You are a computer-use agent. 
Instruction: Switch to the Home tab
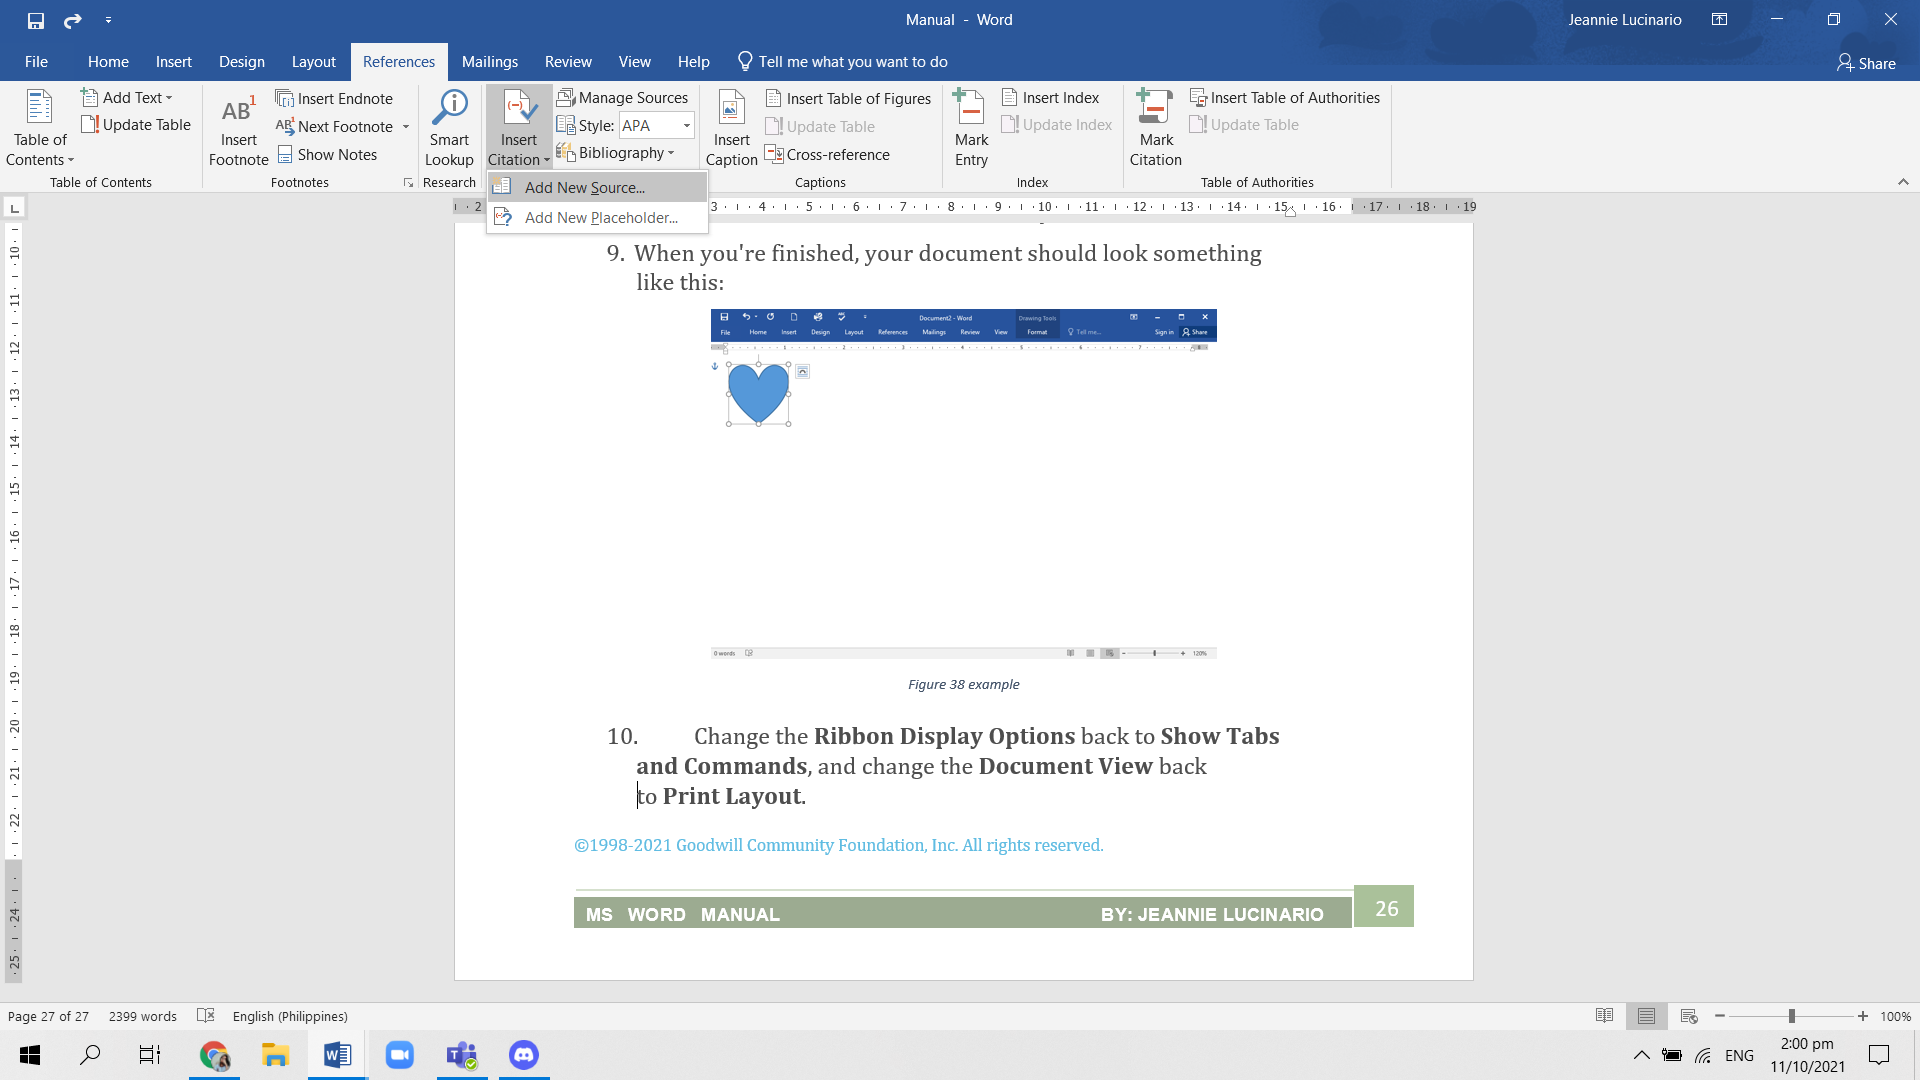(108, 62)
